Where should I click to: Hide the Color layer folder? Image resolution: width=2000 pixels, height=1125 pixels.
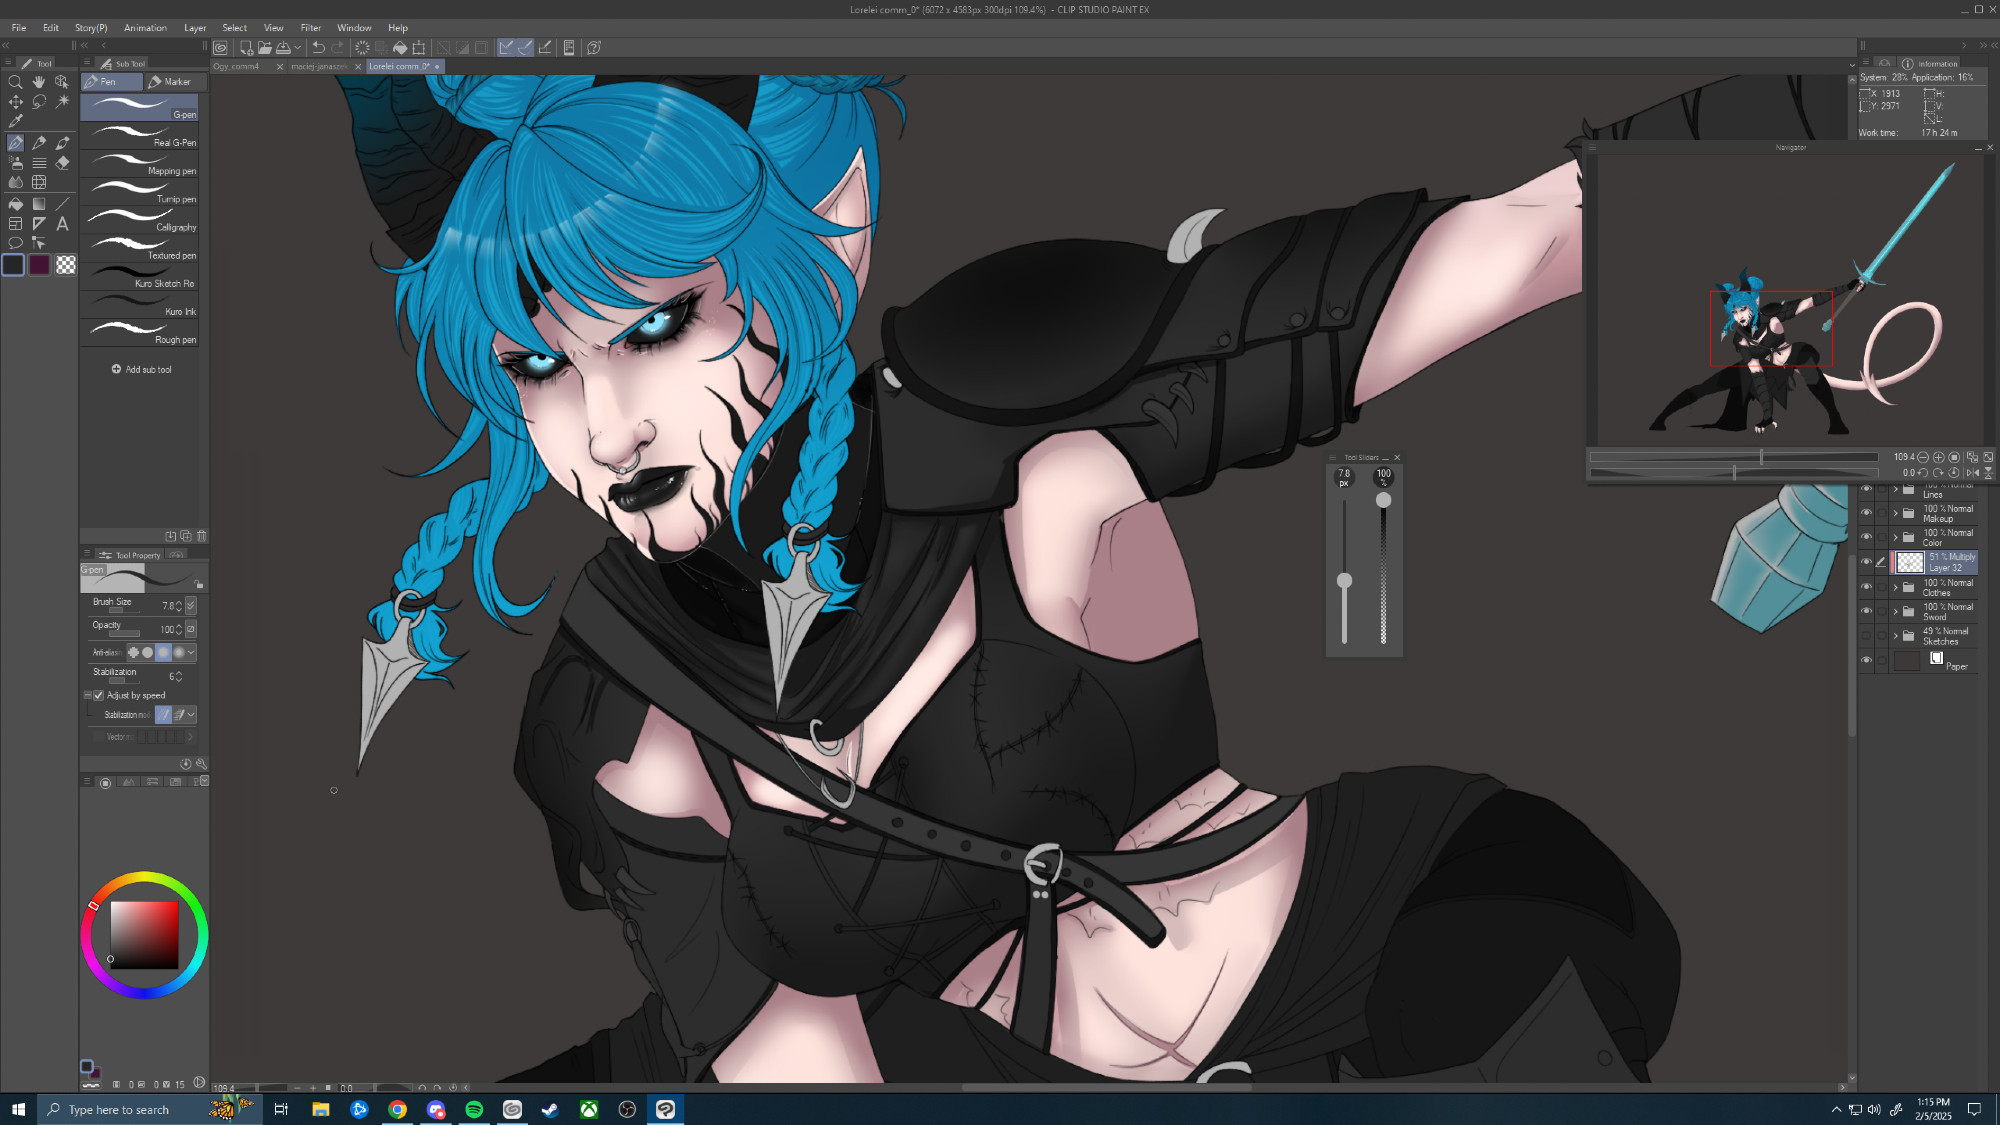click(x=1866, y=537)
